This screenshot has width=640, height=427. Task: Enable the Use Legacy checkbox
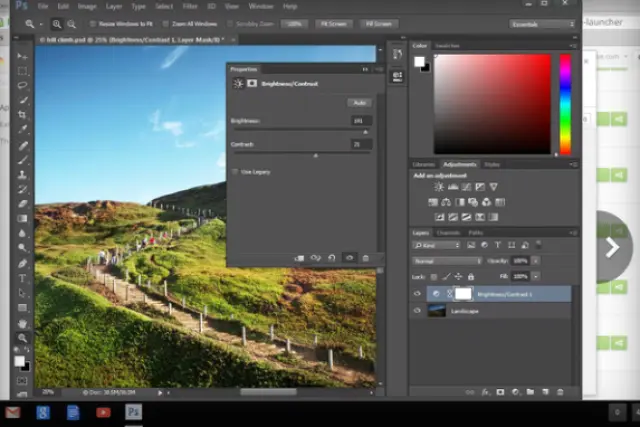[x=236, y=172]
